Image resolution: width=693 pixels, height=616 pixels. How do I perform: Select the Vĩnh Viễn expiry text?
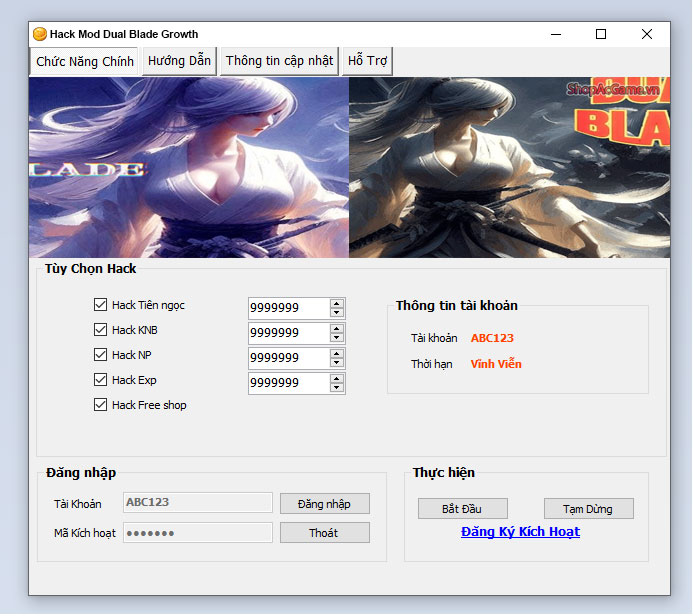point(496,364)
